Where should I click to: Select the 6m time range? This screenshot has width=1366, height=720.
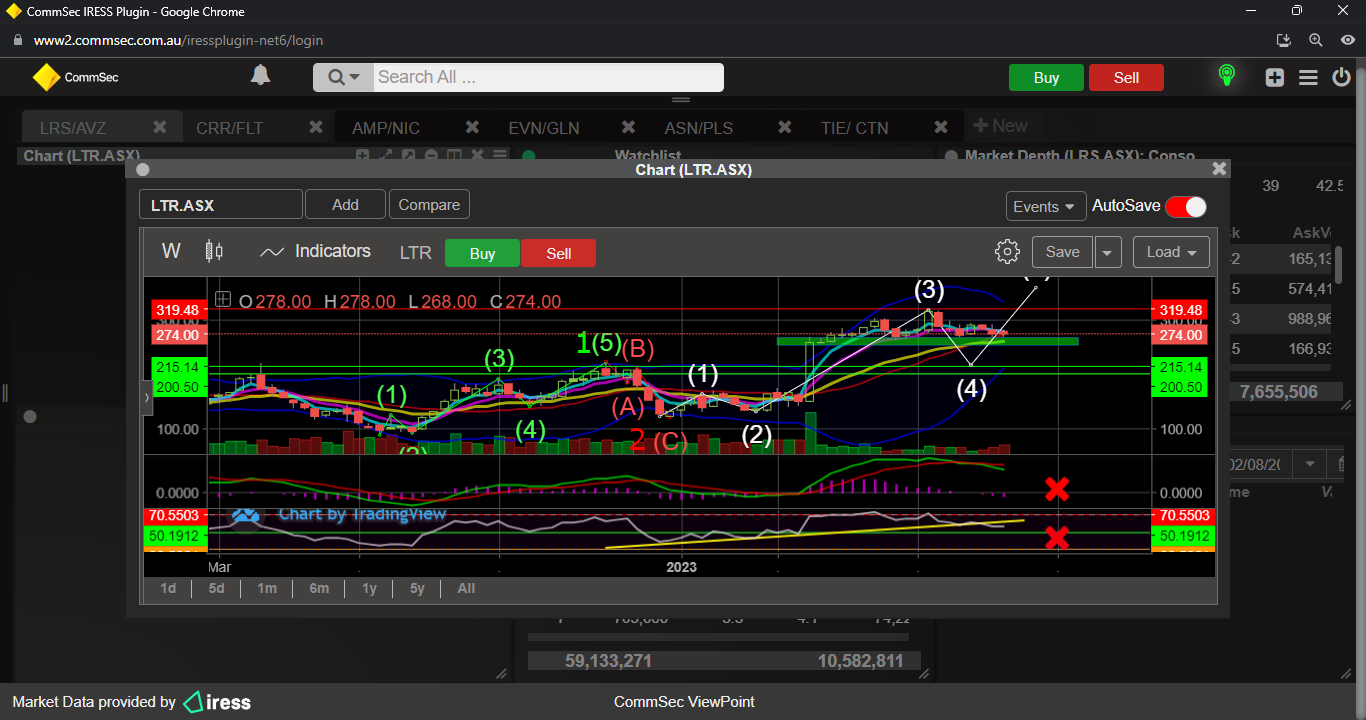coord(319,588)
